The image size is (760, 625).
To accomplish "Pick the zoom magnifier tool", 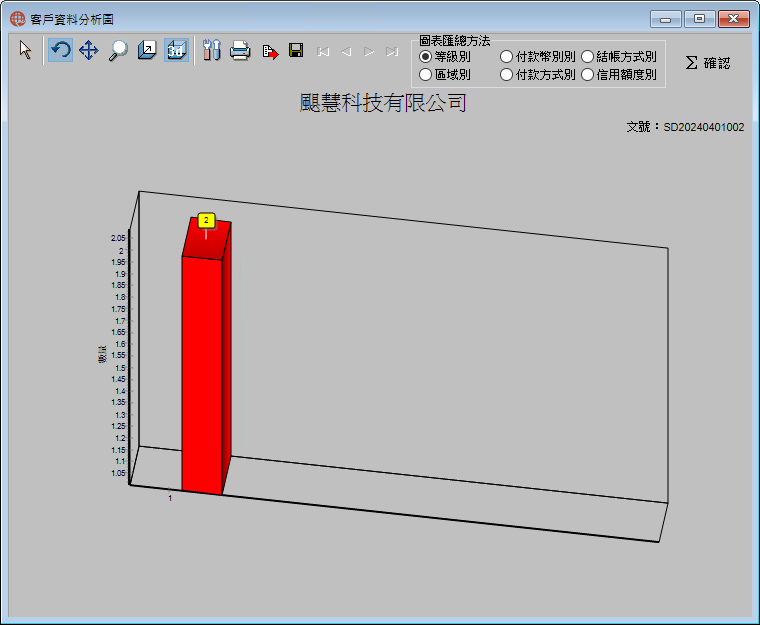I will [x=118, y=50].
